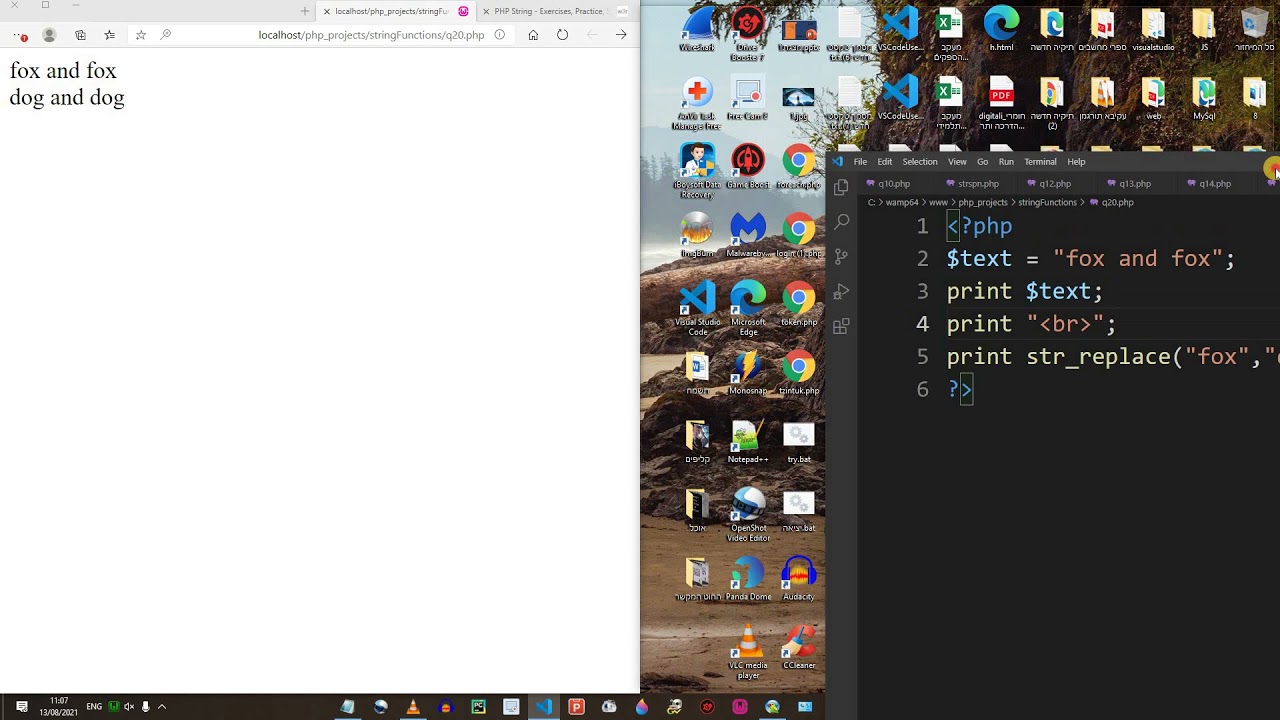Select the OpenShot Video Editor desktop shortcut
1280x720 pixels.
747,515
